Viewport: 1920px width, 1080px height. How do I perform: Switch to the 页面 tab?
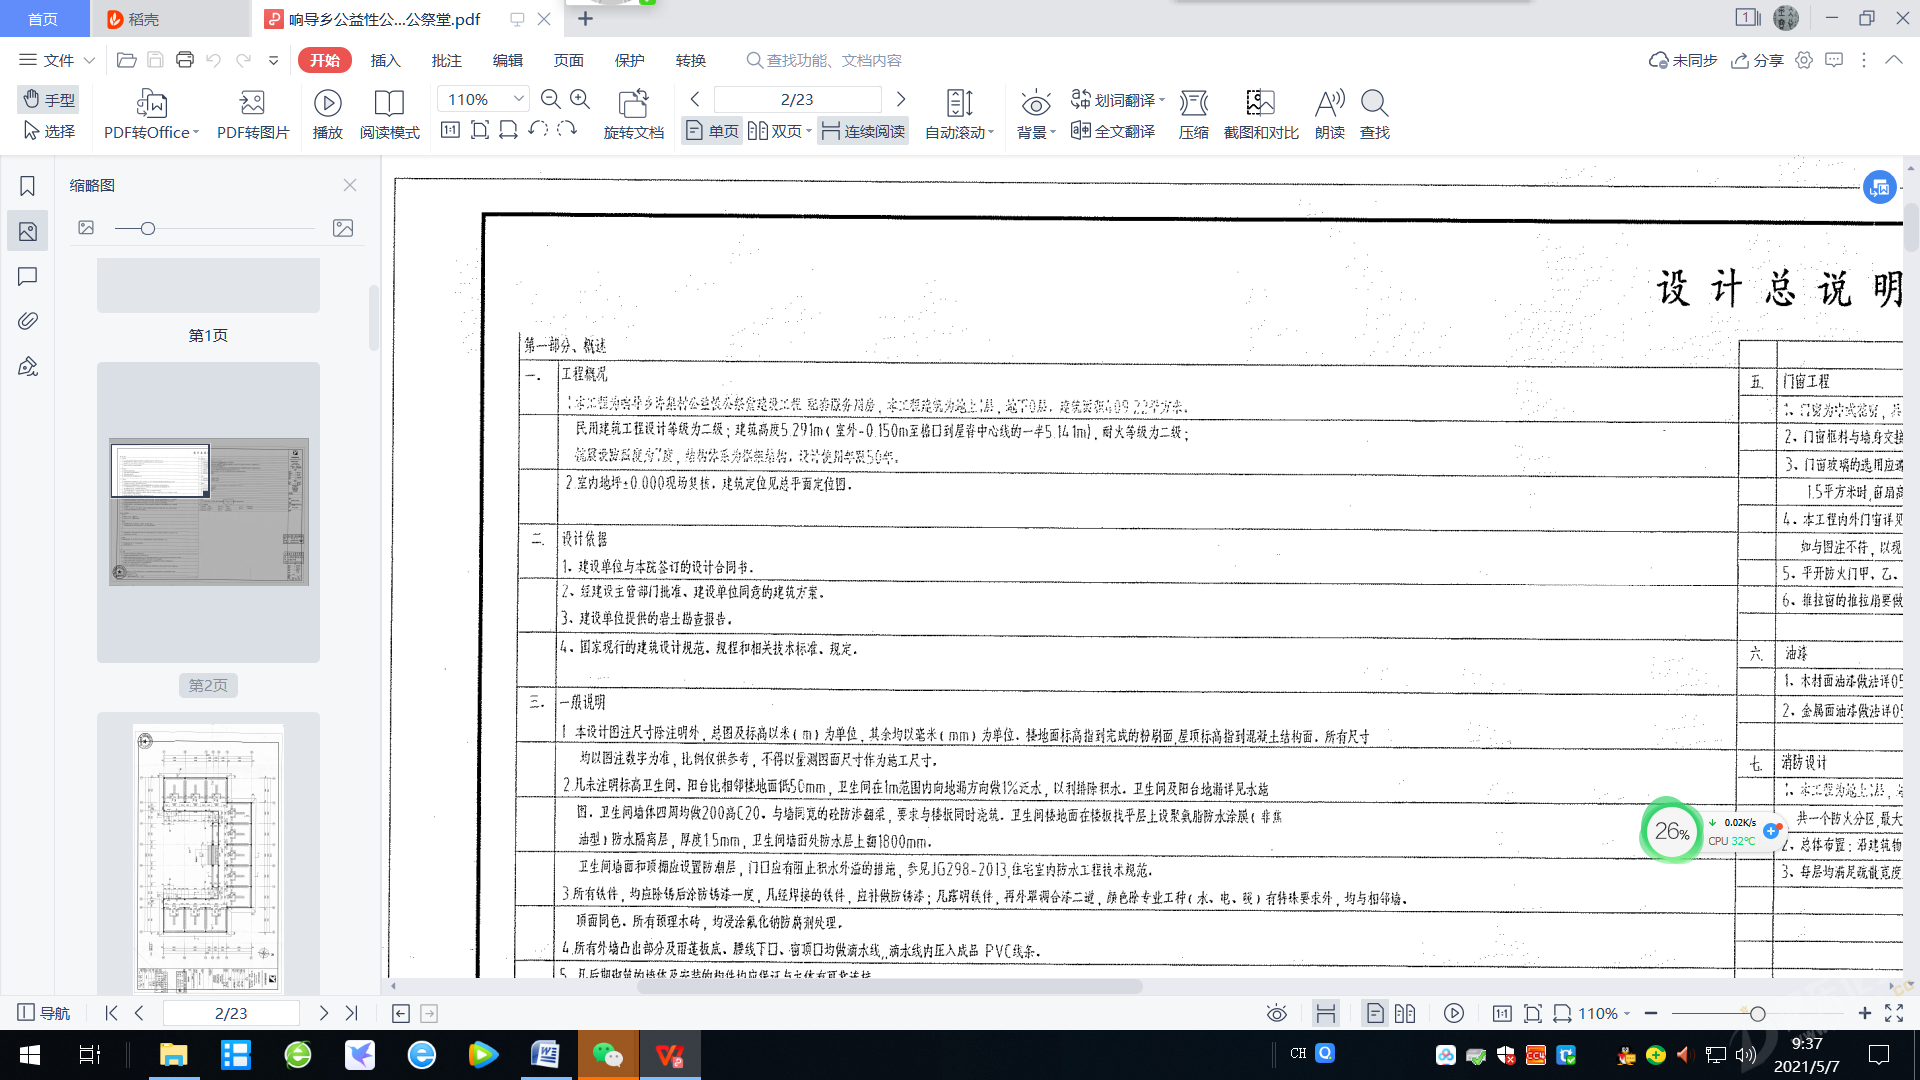pyautogui.click(x=568, y=60)
